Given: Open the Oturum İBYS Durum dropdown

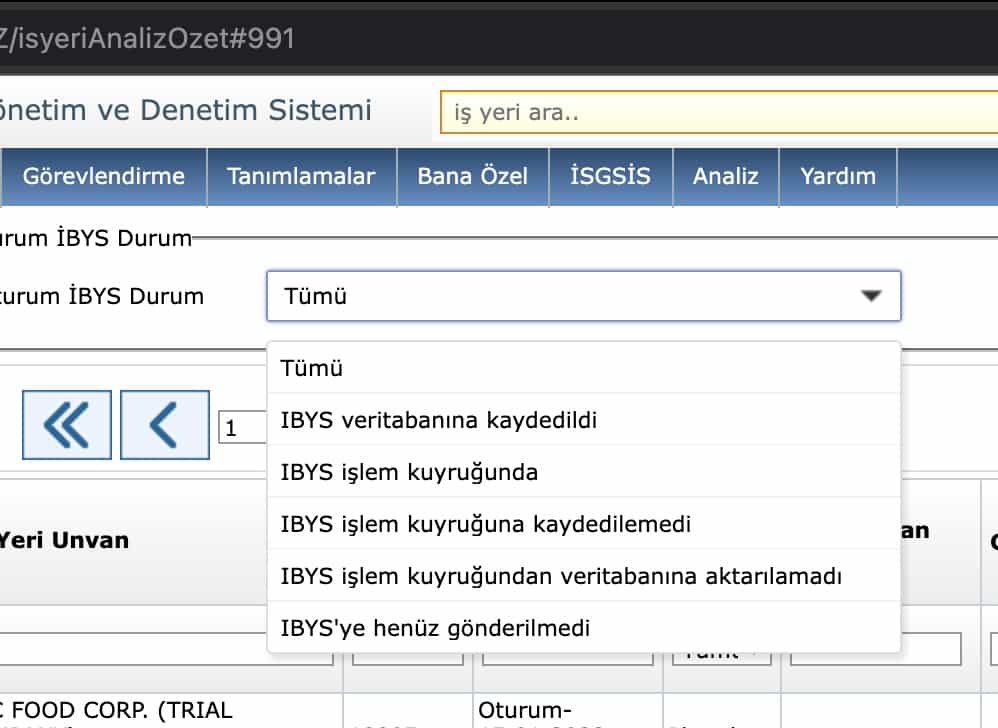Looking at the screenshot, I should pyautogui.click(x=583, y=296).
